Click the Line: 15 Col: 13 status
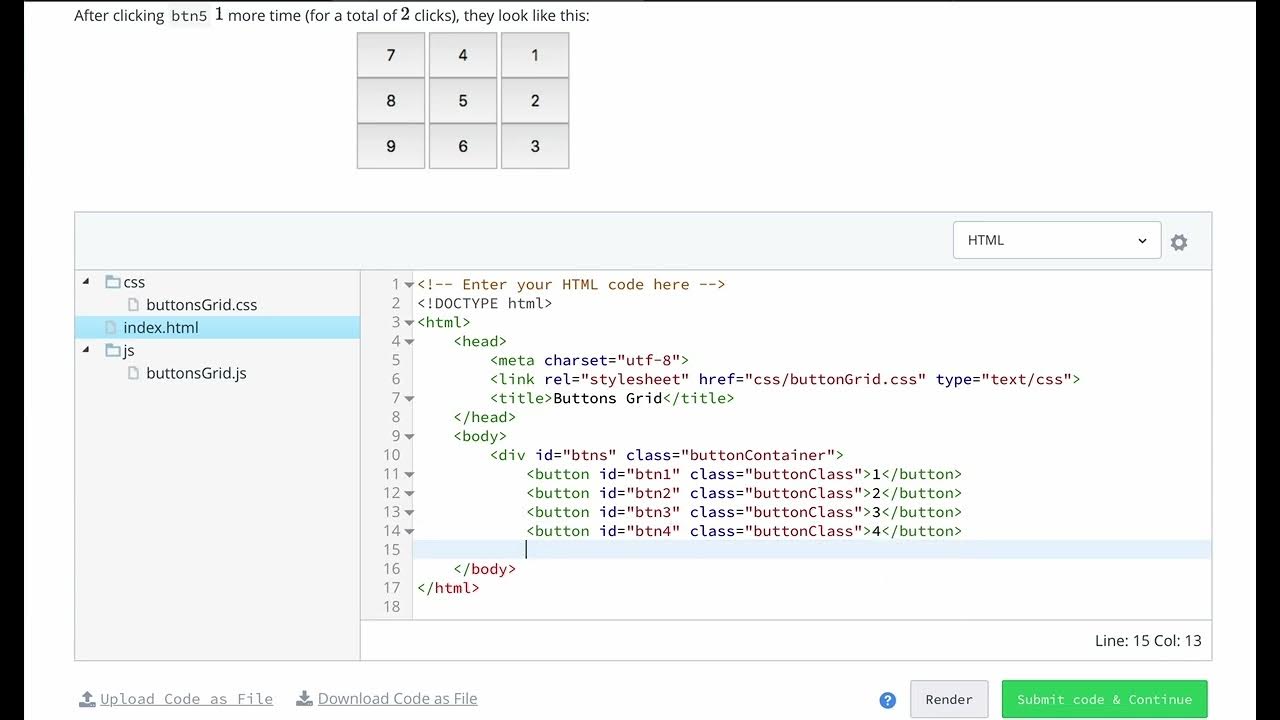 coord(1148,641)
